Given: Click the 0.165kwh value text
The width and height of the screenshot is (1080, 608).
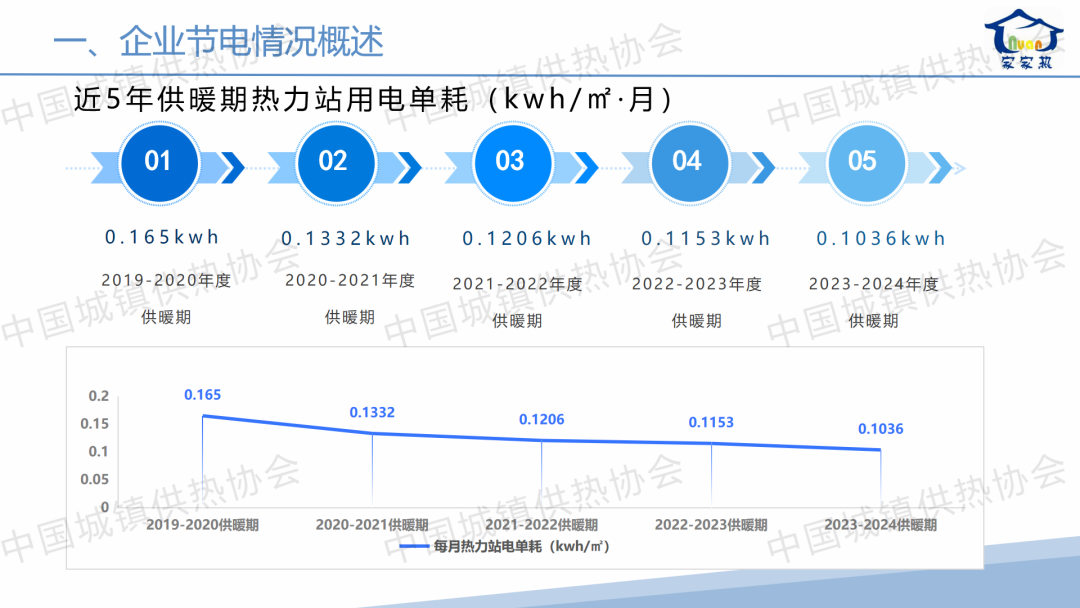Looking at the screenshot, I should [162, 237].
